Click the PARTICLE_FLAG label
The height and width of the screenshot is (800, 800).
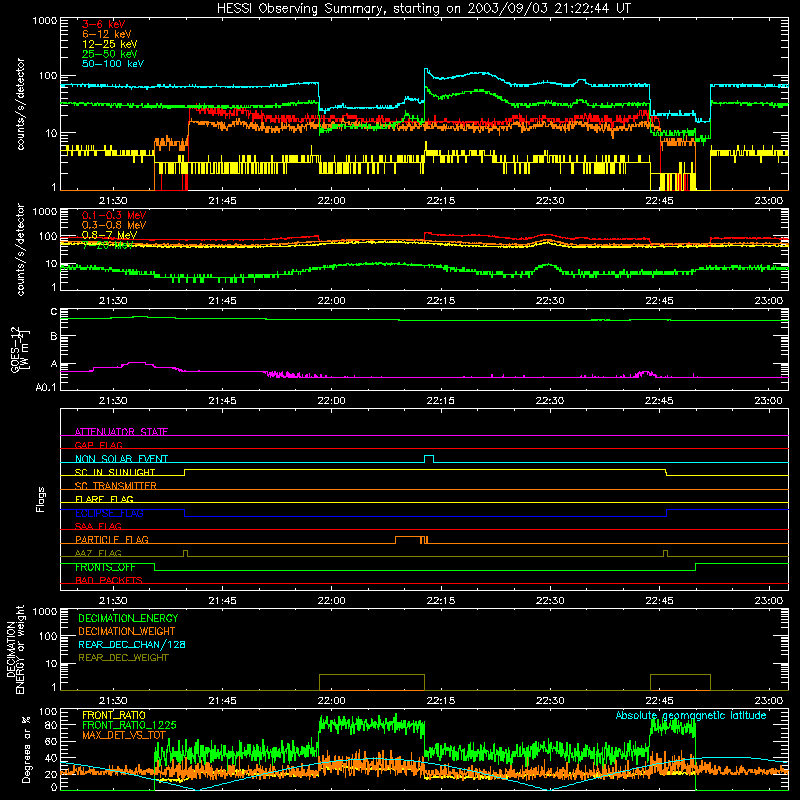(112, 539)
